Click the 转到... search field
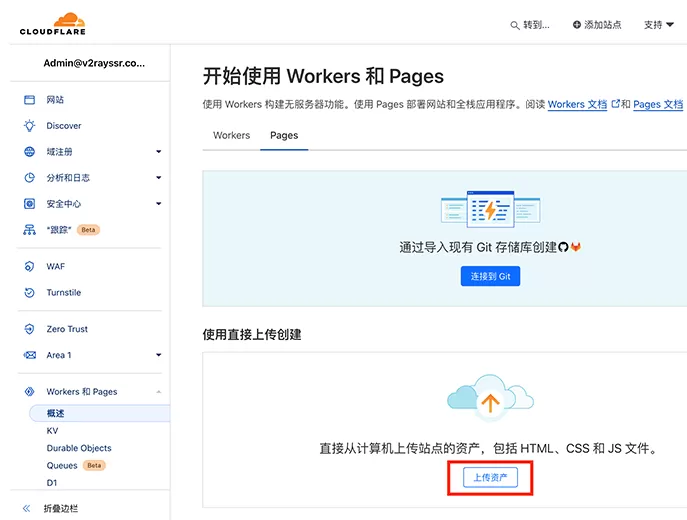The height and width of the screenshot is (520, 687). [x=530, y=25]
